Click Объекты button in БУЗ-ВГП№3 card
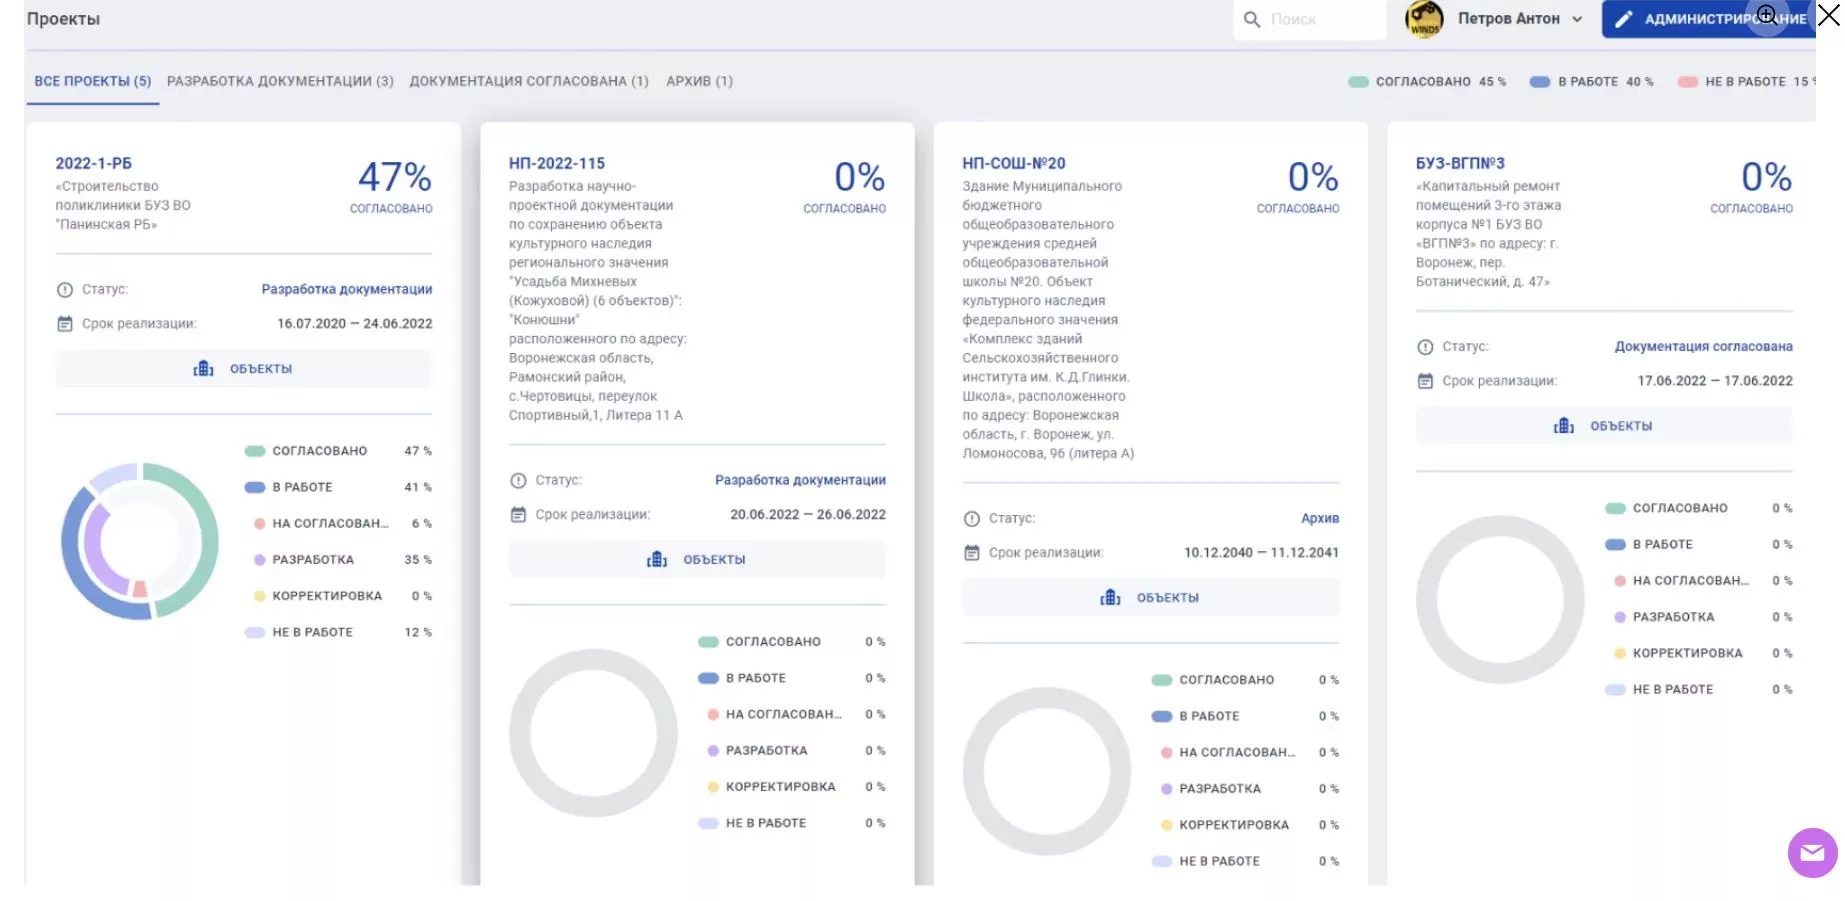 click(x=1603, y=426)
